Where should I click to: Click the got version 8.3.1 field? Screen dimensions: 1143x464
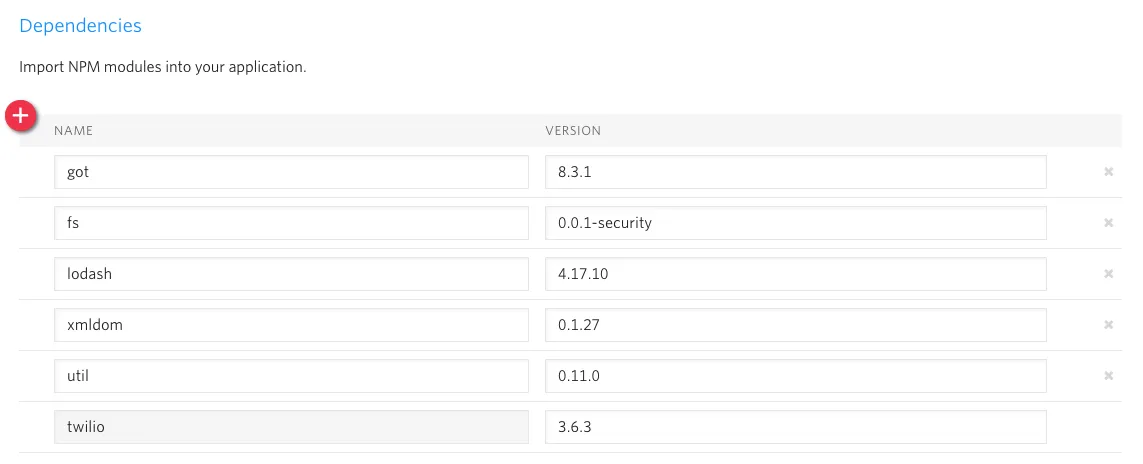[795, 172]
